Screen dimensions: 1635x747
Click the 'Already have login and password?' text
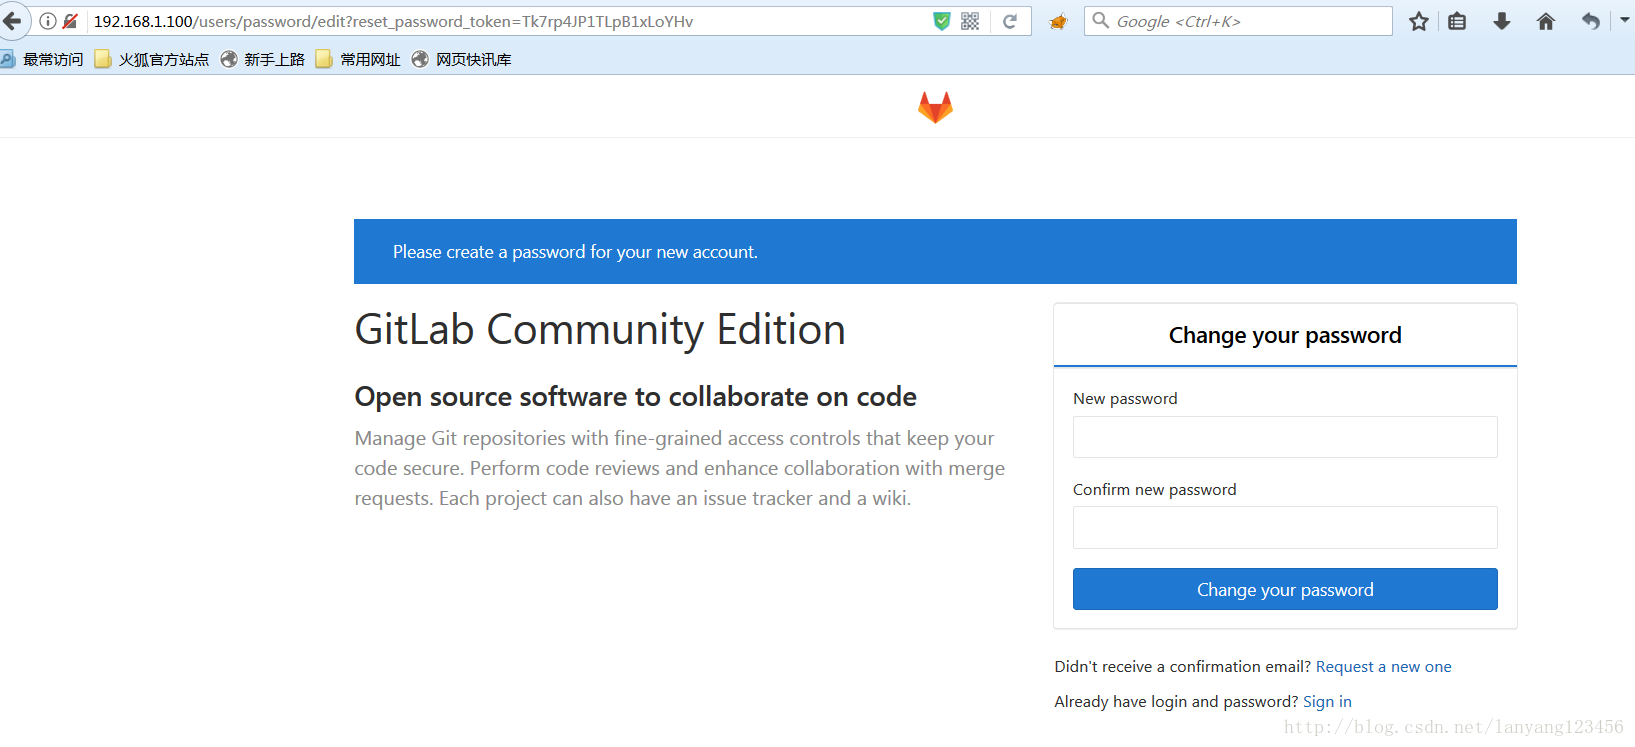(1176, 702)
